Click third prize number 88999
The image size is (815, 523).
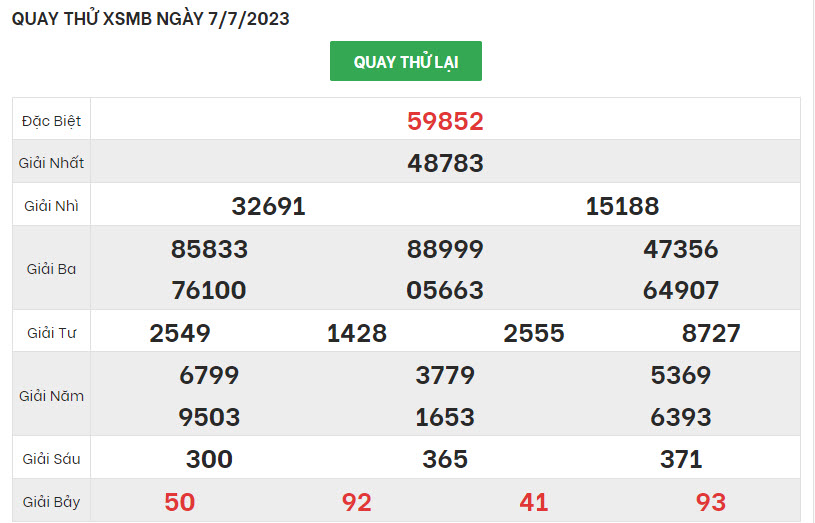445,249
